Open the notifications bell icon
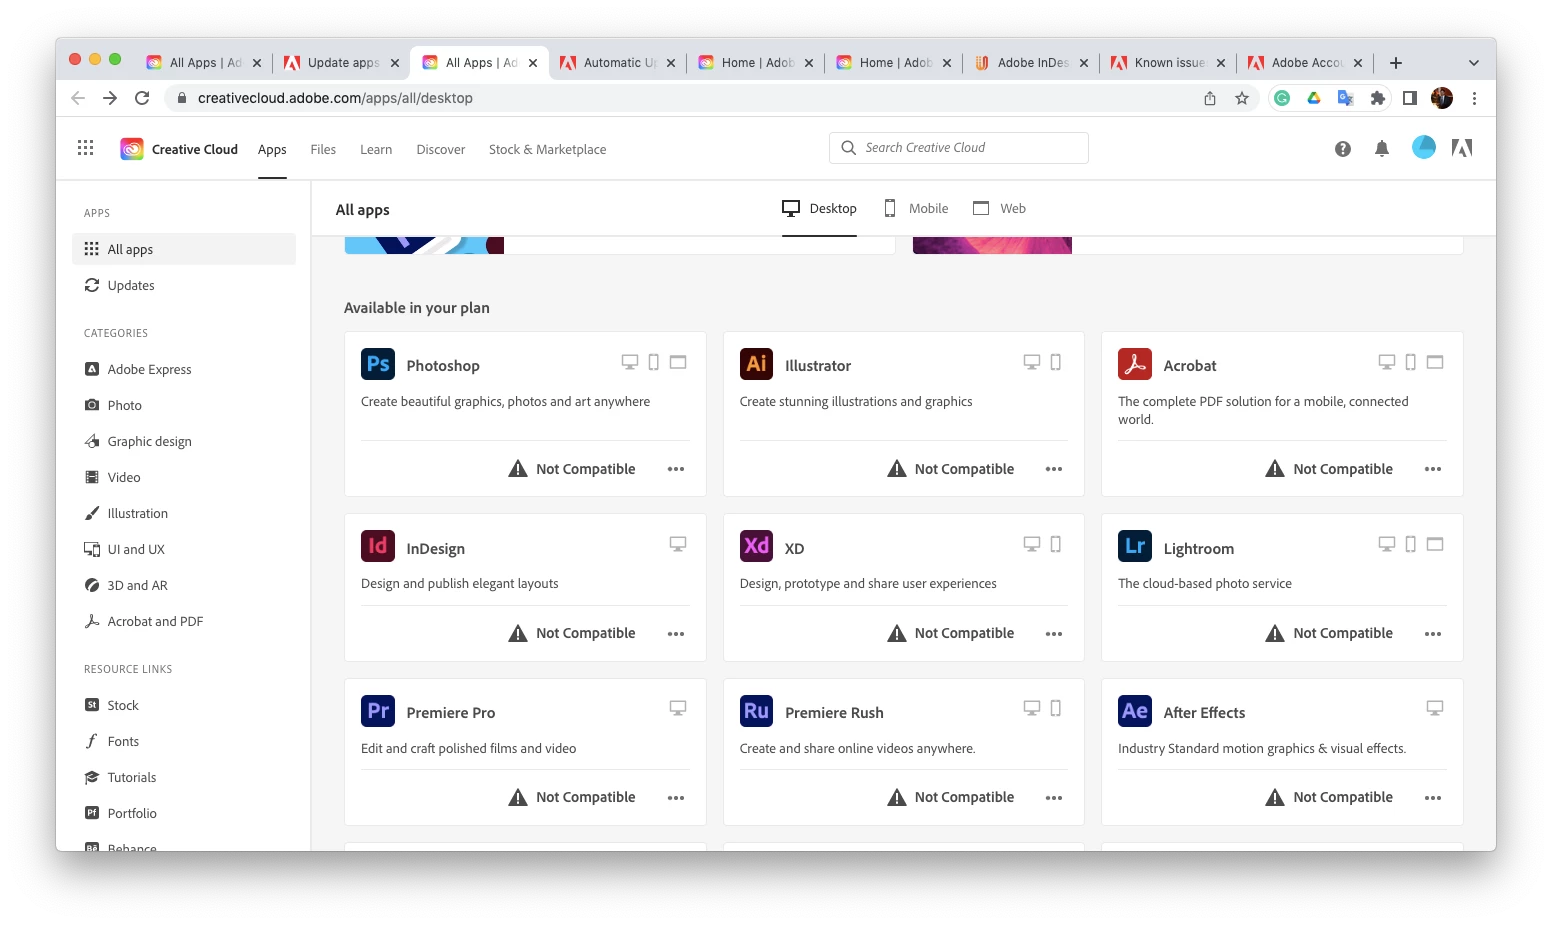The image size is (1552, 925). pos(1382,149)
